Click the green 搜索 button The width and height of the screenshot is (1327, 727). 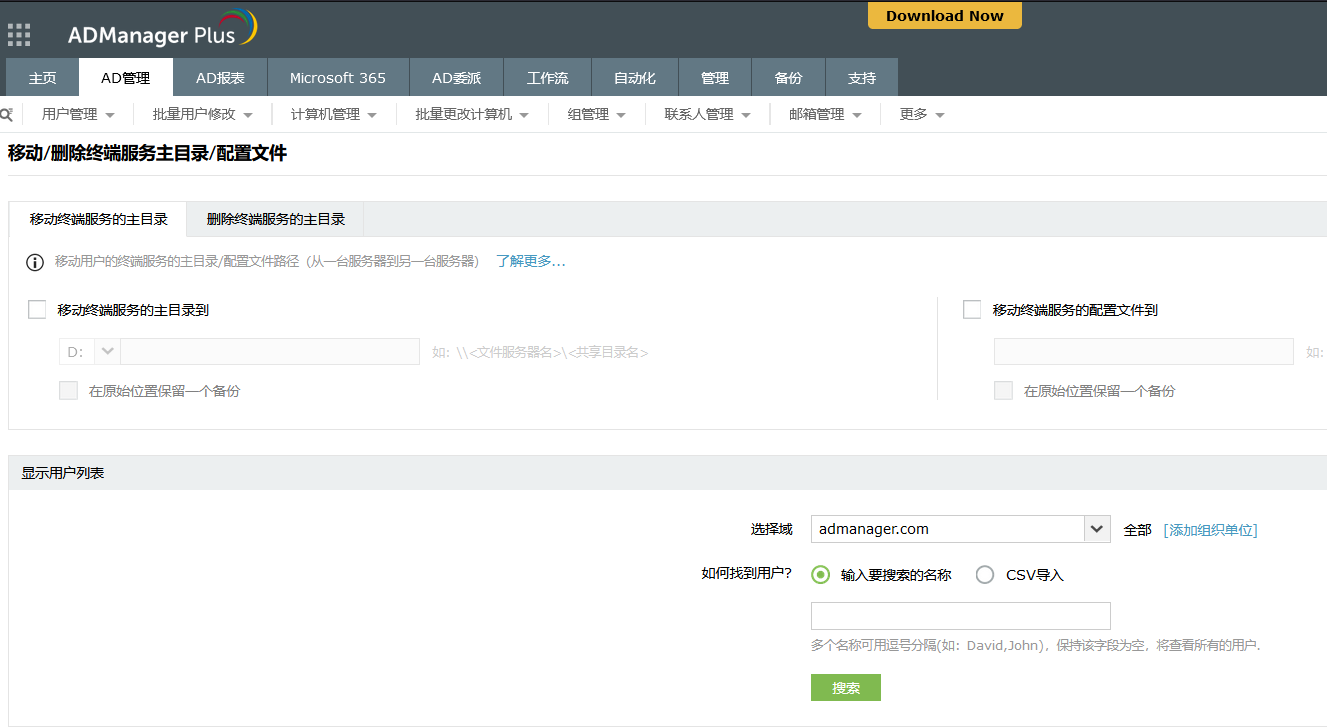tap(845, 688)
